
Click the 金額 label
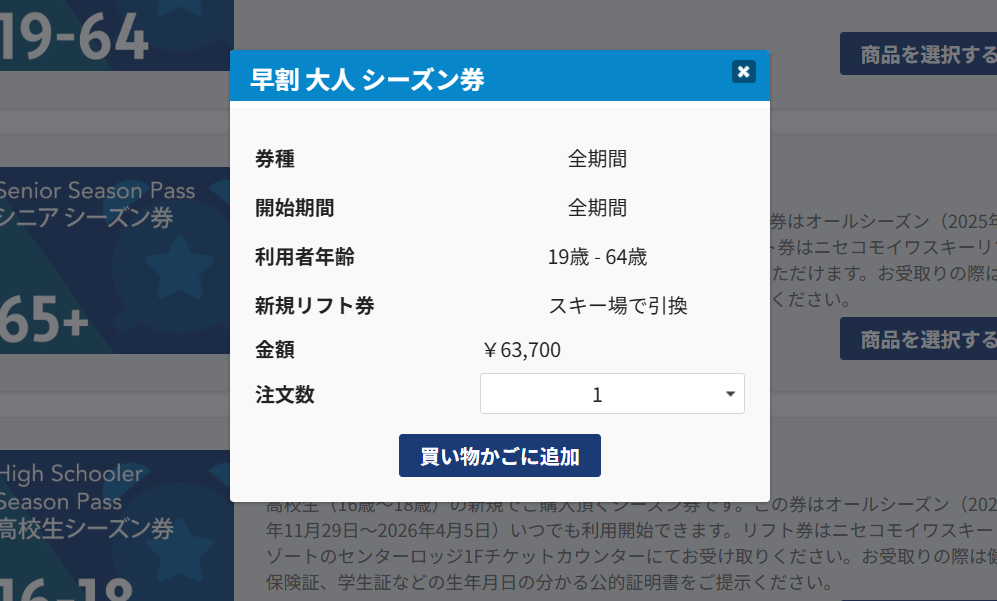(275, 350)
